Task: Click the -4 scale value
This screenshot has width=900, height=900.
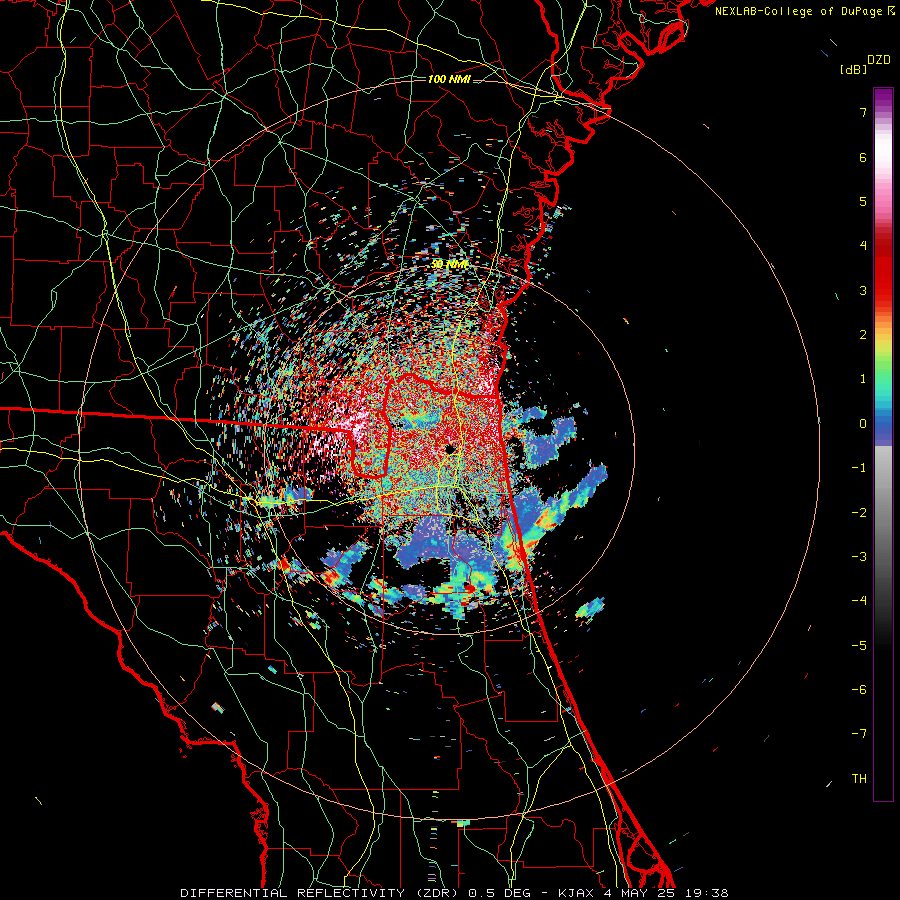Action: pos(859,601)
